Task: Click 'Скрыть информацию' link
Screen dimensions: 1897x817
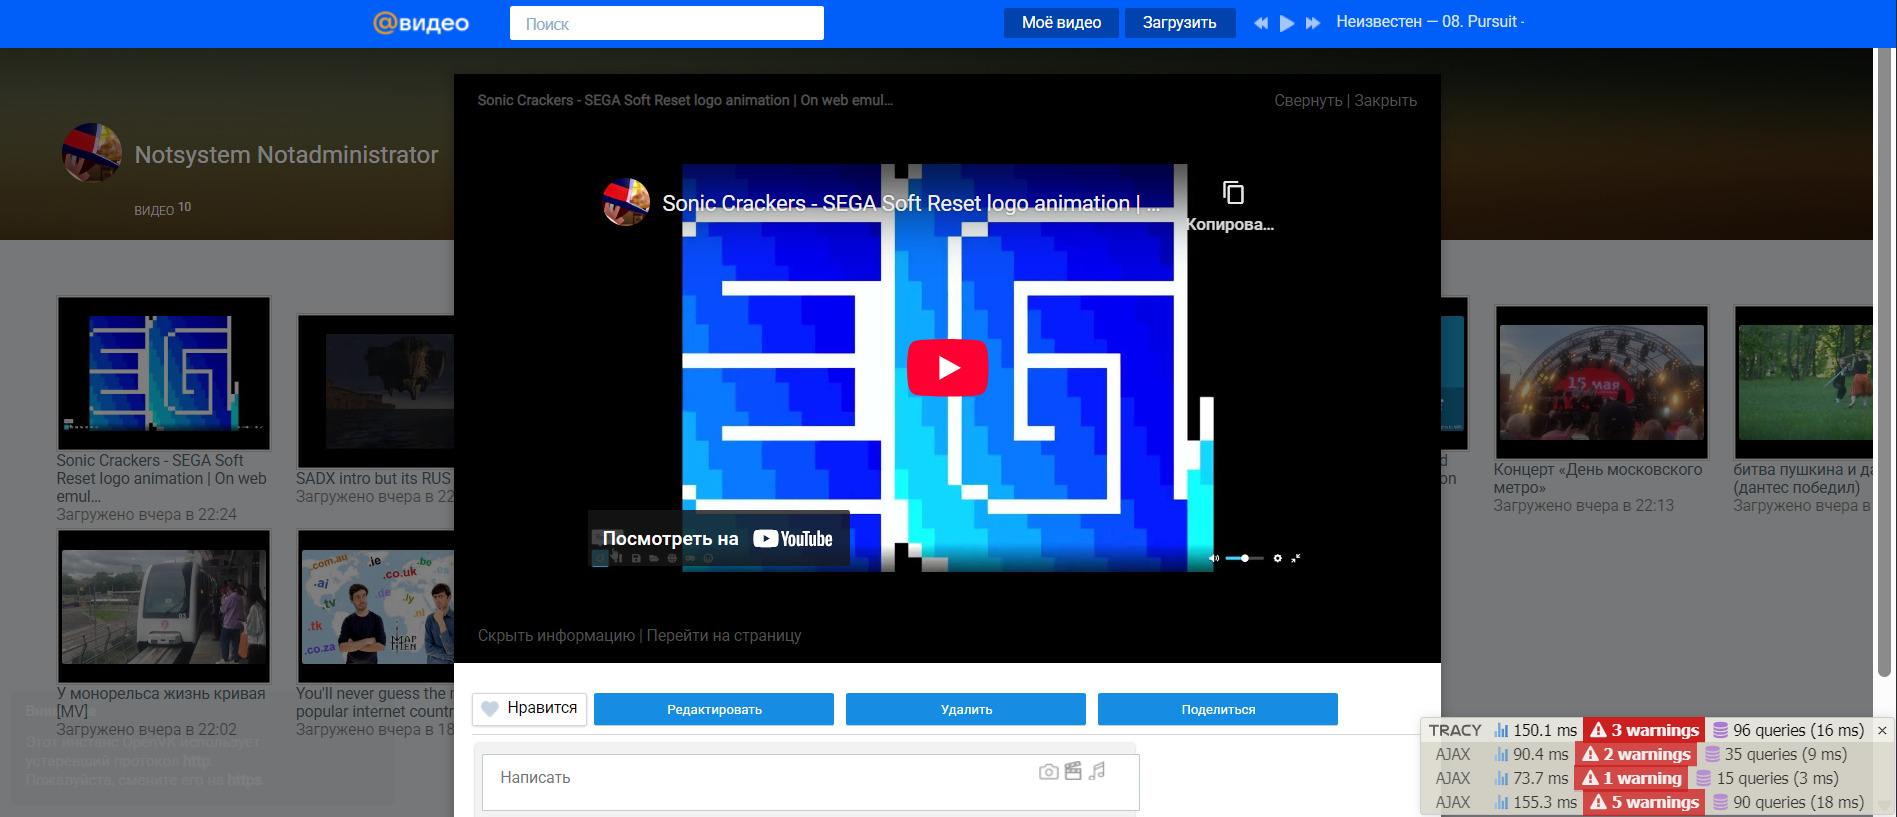Action: click(x=556, y=635)
